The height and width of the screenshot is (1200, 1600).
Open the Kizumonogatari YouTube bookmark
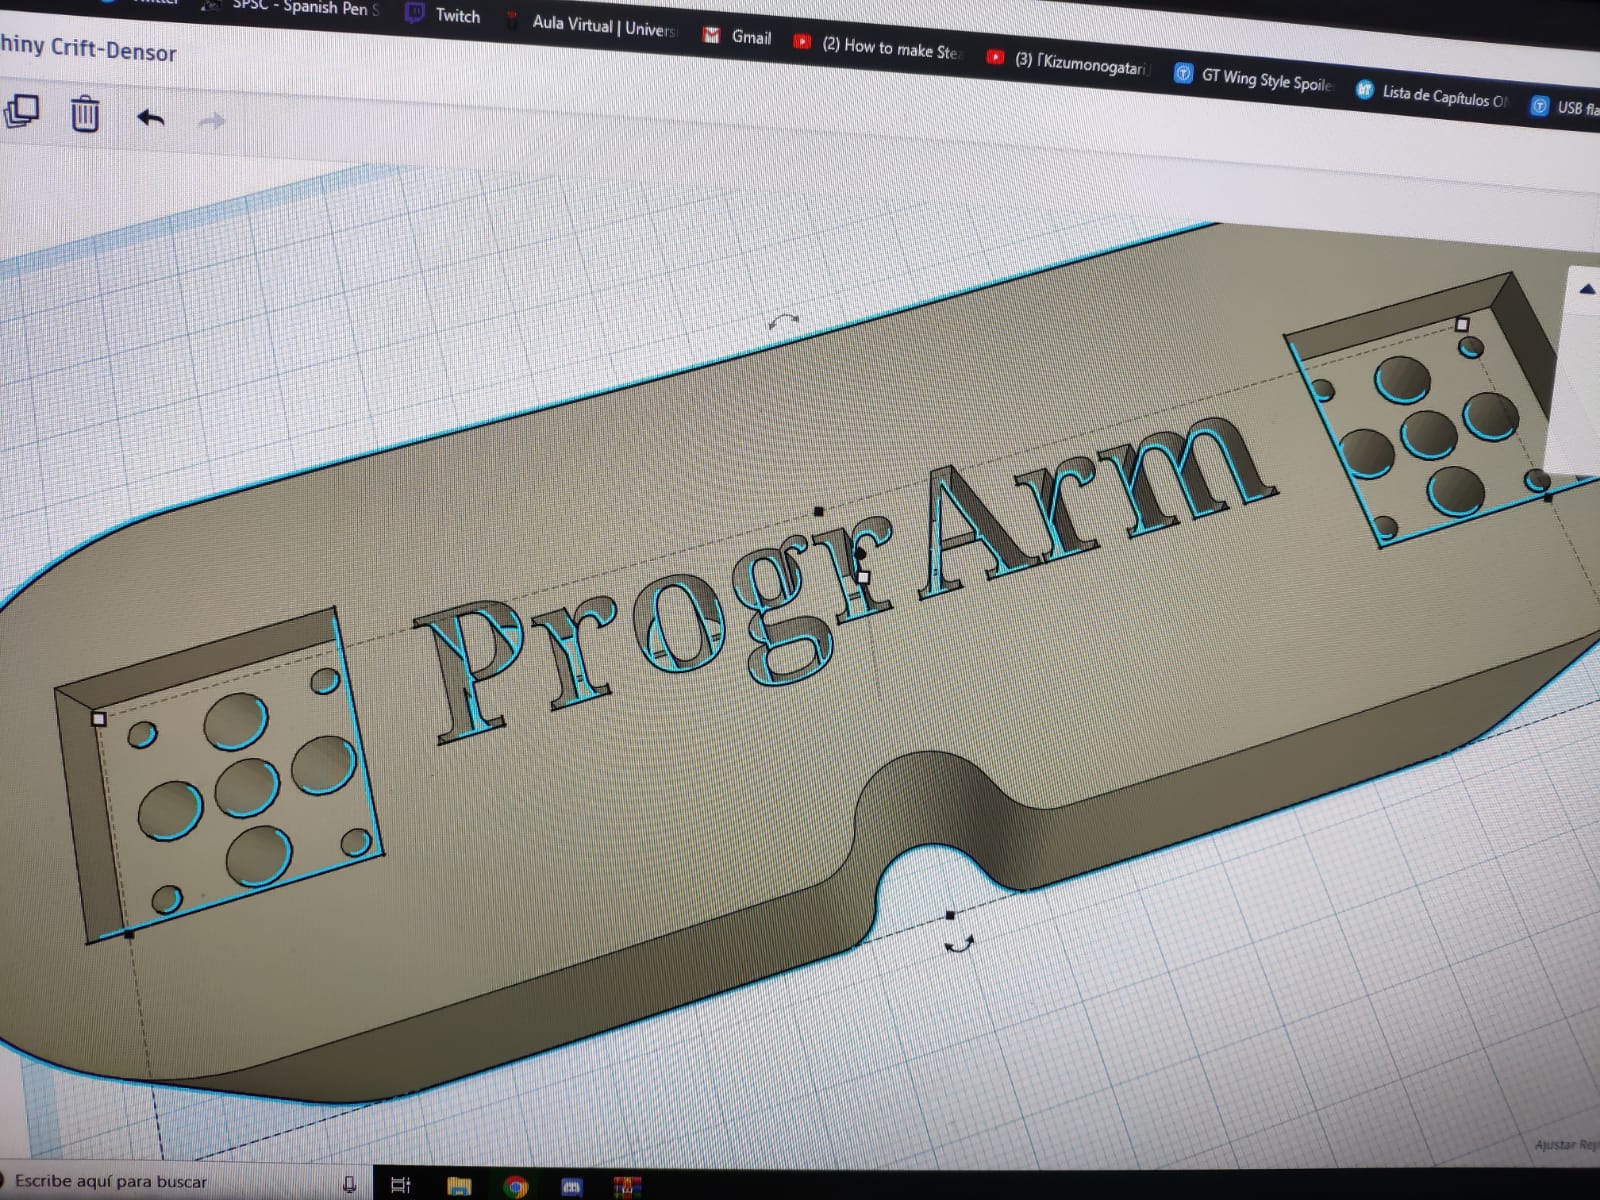tap(1068, 62)
